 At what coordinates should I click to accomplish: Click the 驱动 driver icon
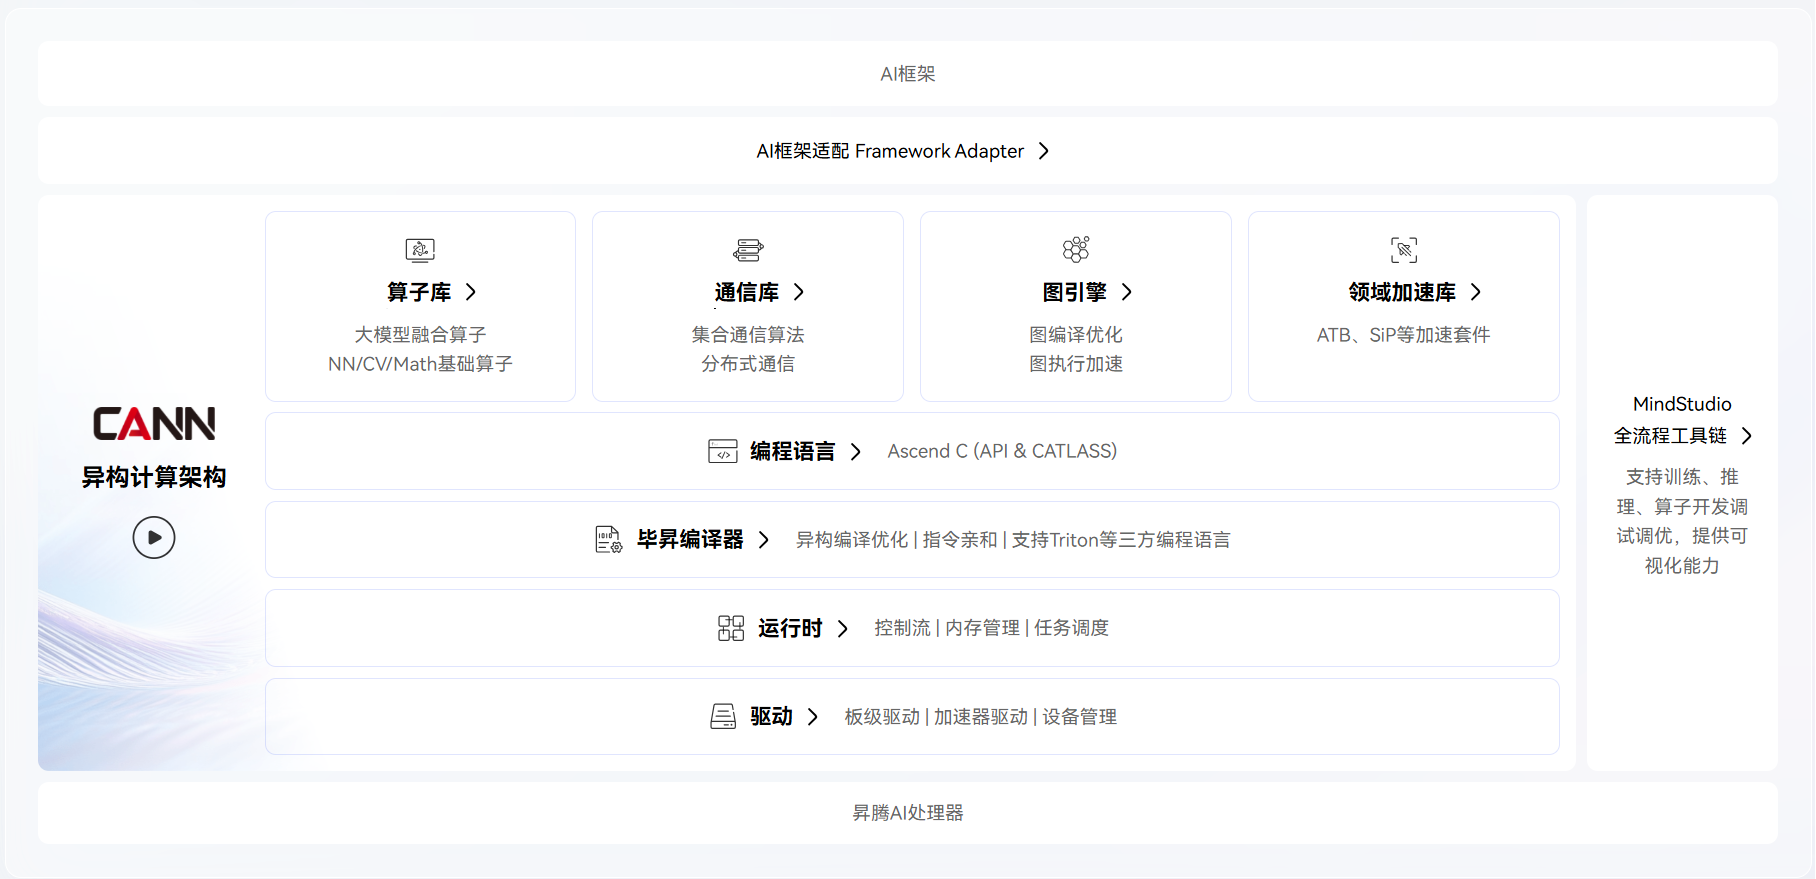point(723,717)
